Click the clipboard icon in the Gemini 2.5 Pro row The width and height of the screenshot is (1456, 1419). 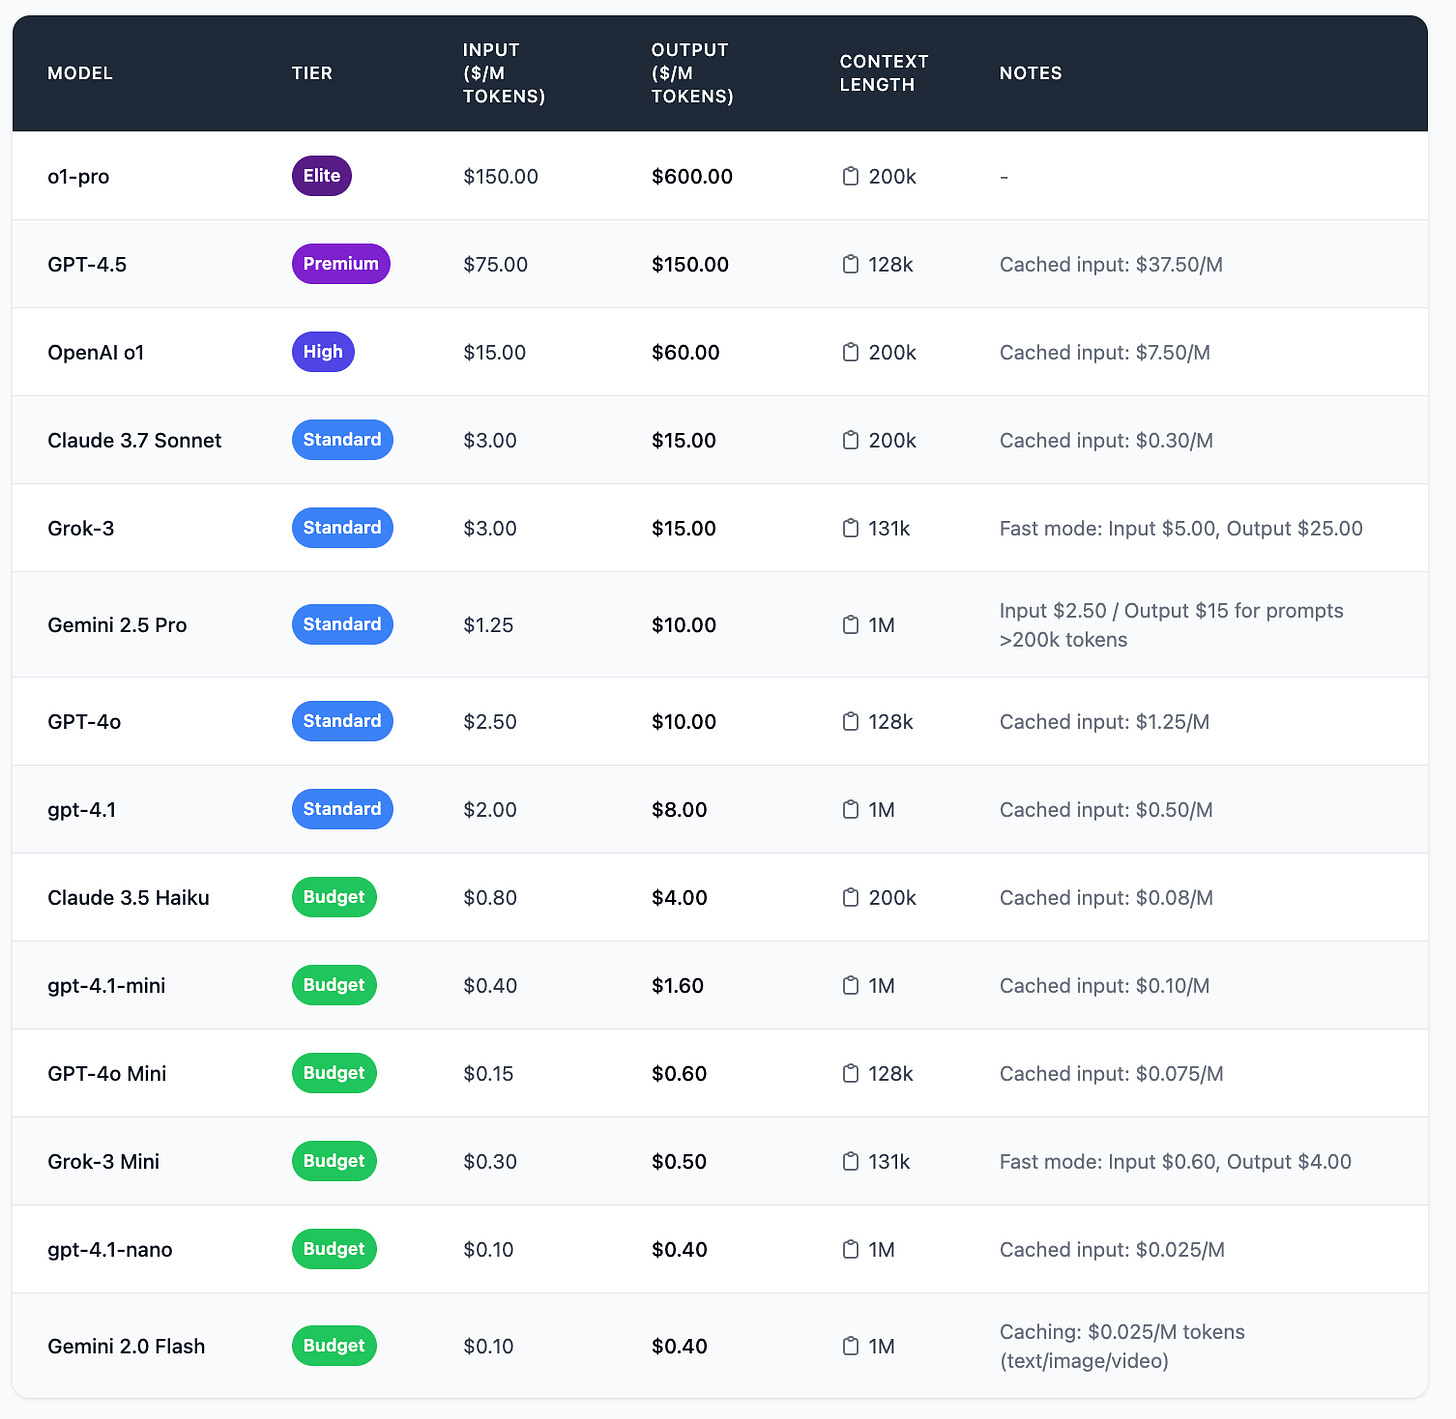[x=851, y=625]
